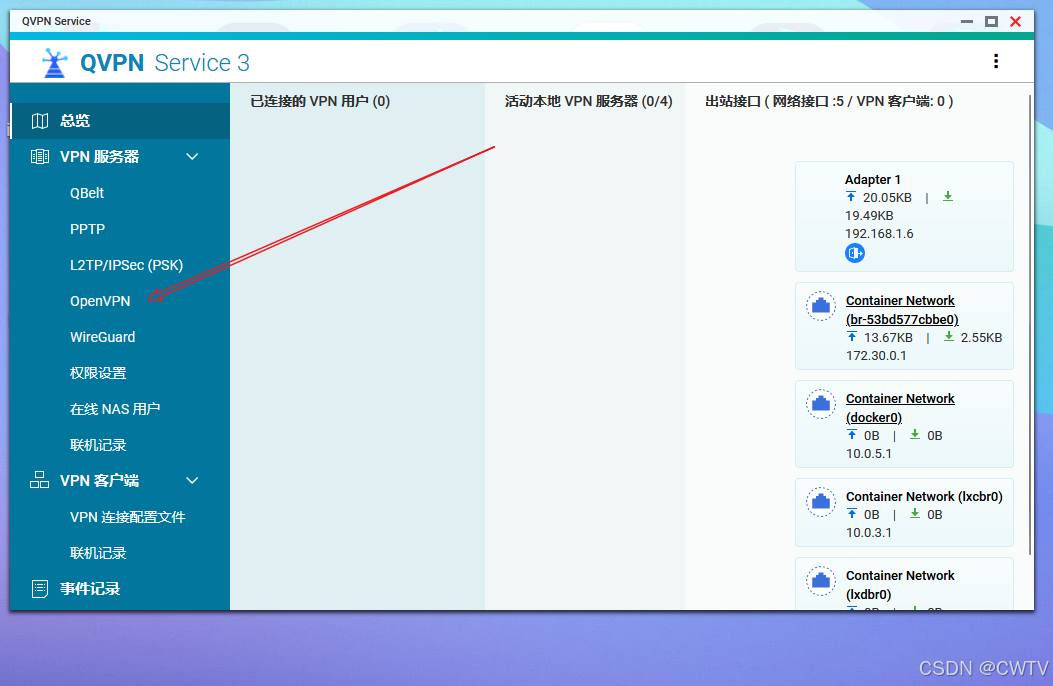Click VPN 服务器 section label
Viewport: 1053px width, 686px height.
[99, 157]
